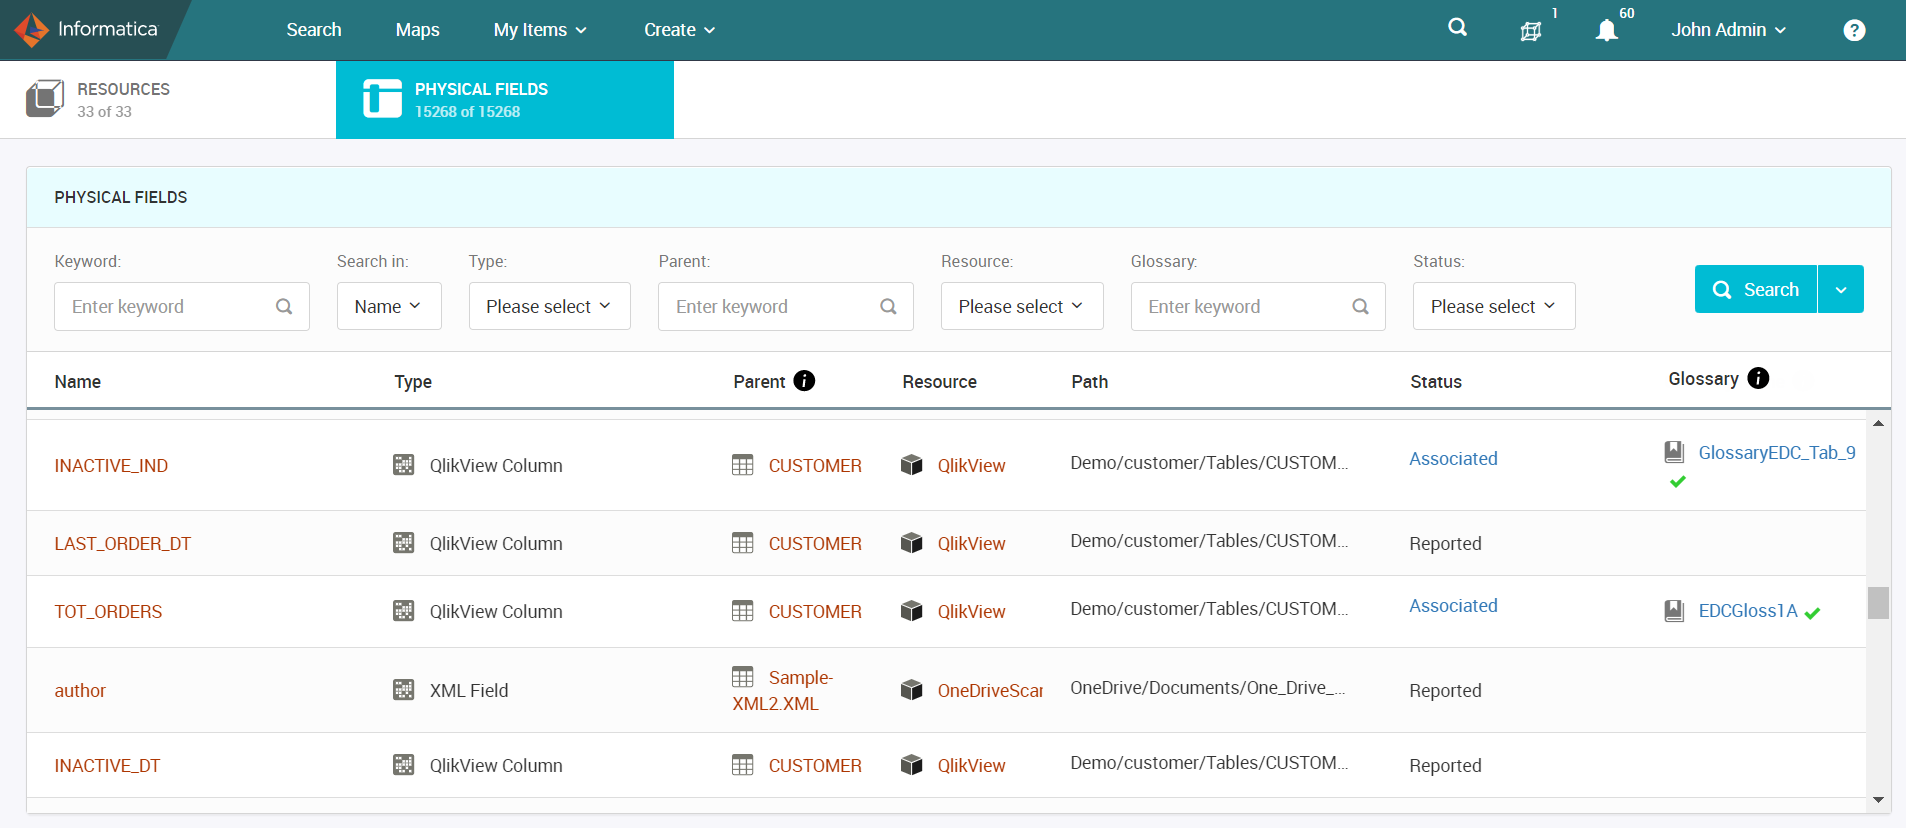Click the QlikView cube icon in LAST_ORDER_DT row
The image size is (1906, 828).
pos(912,543)
